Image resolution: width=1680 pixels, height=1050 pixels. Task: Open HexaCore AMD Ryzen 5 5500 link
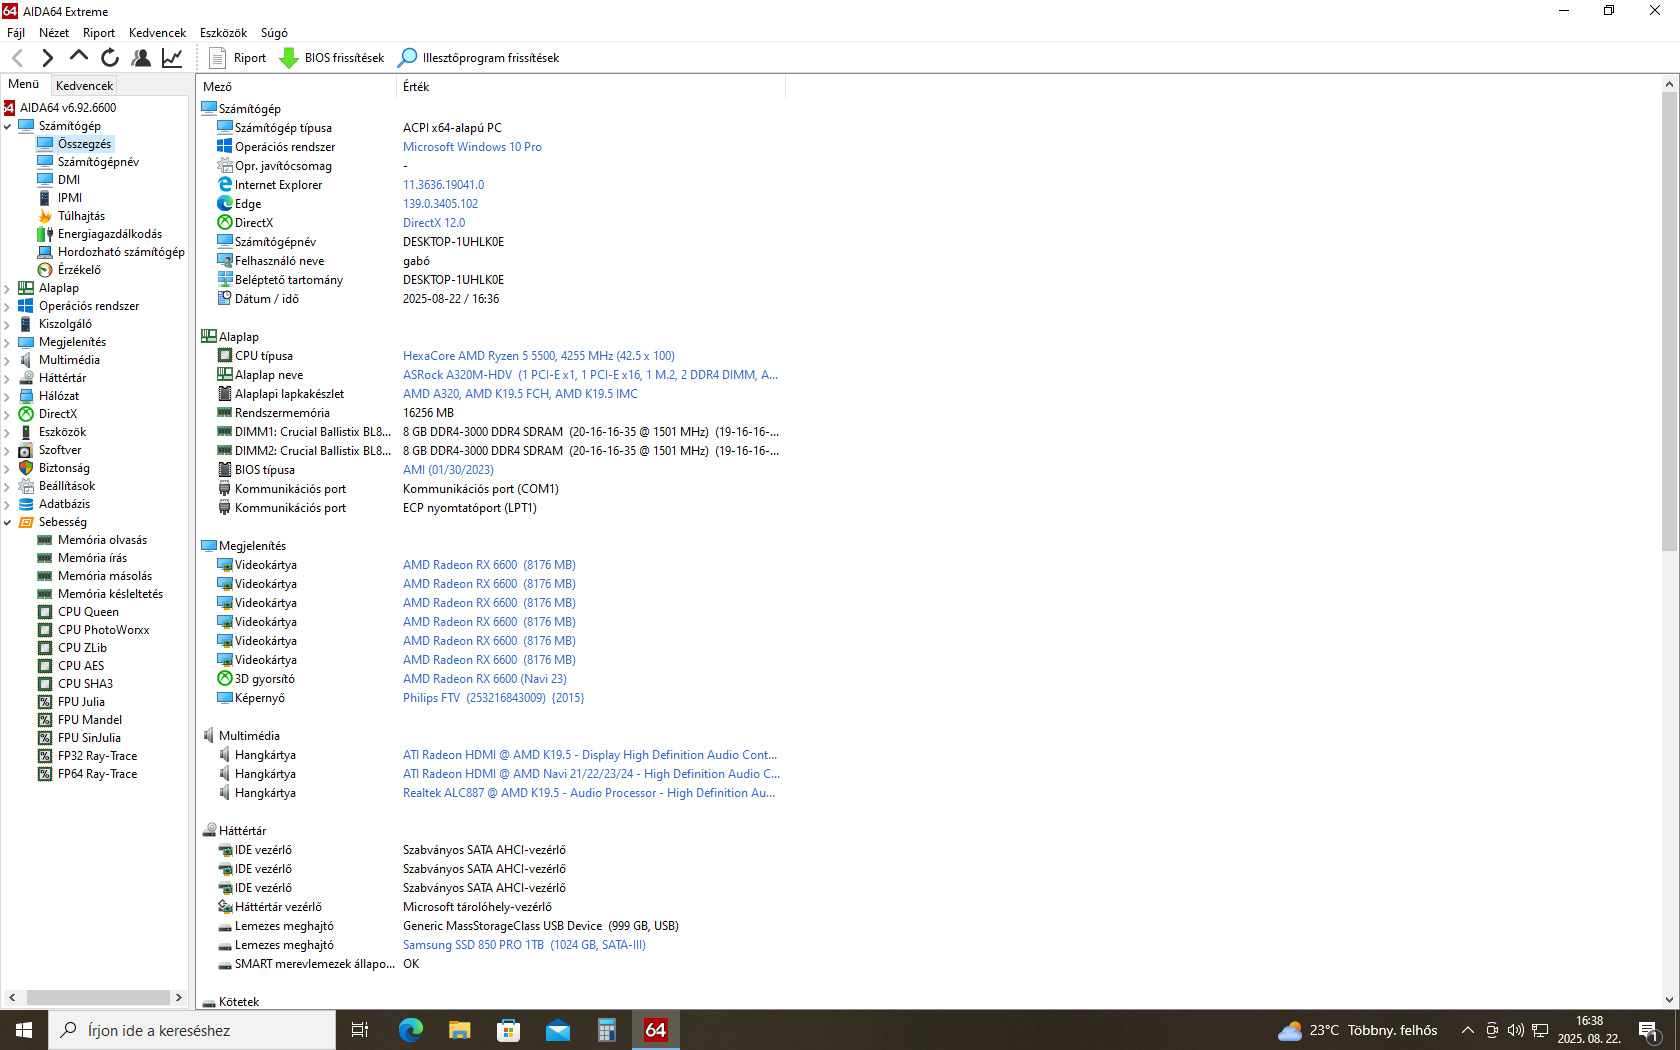539,356
